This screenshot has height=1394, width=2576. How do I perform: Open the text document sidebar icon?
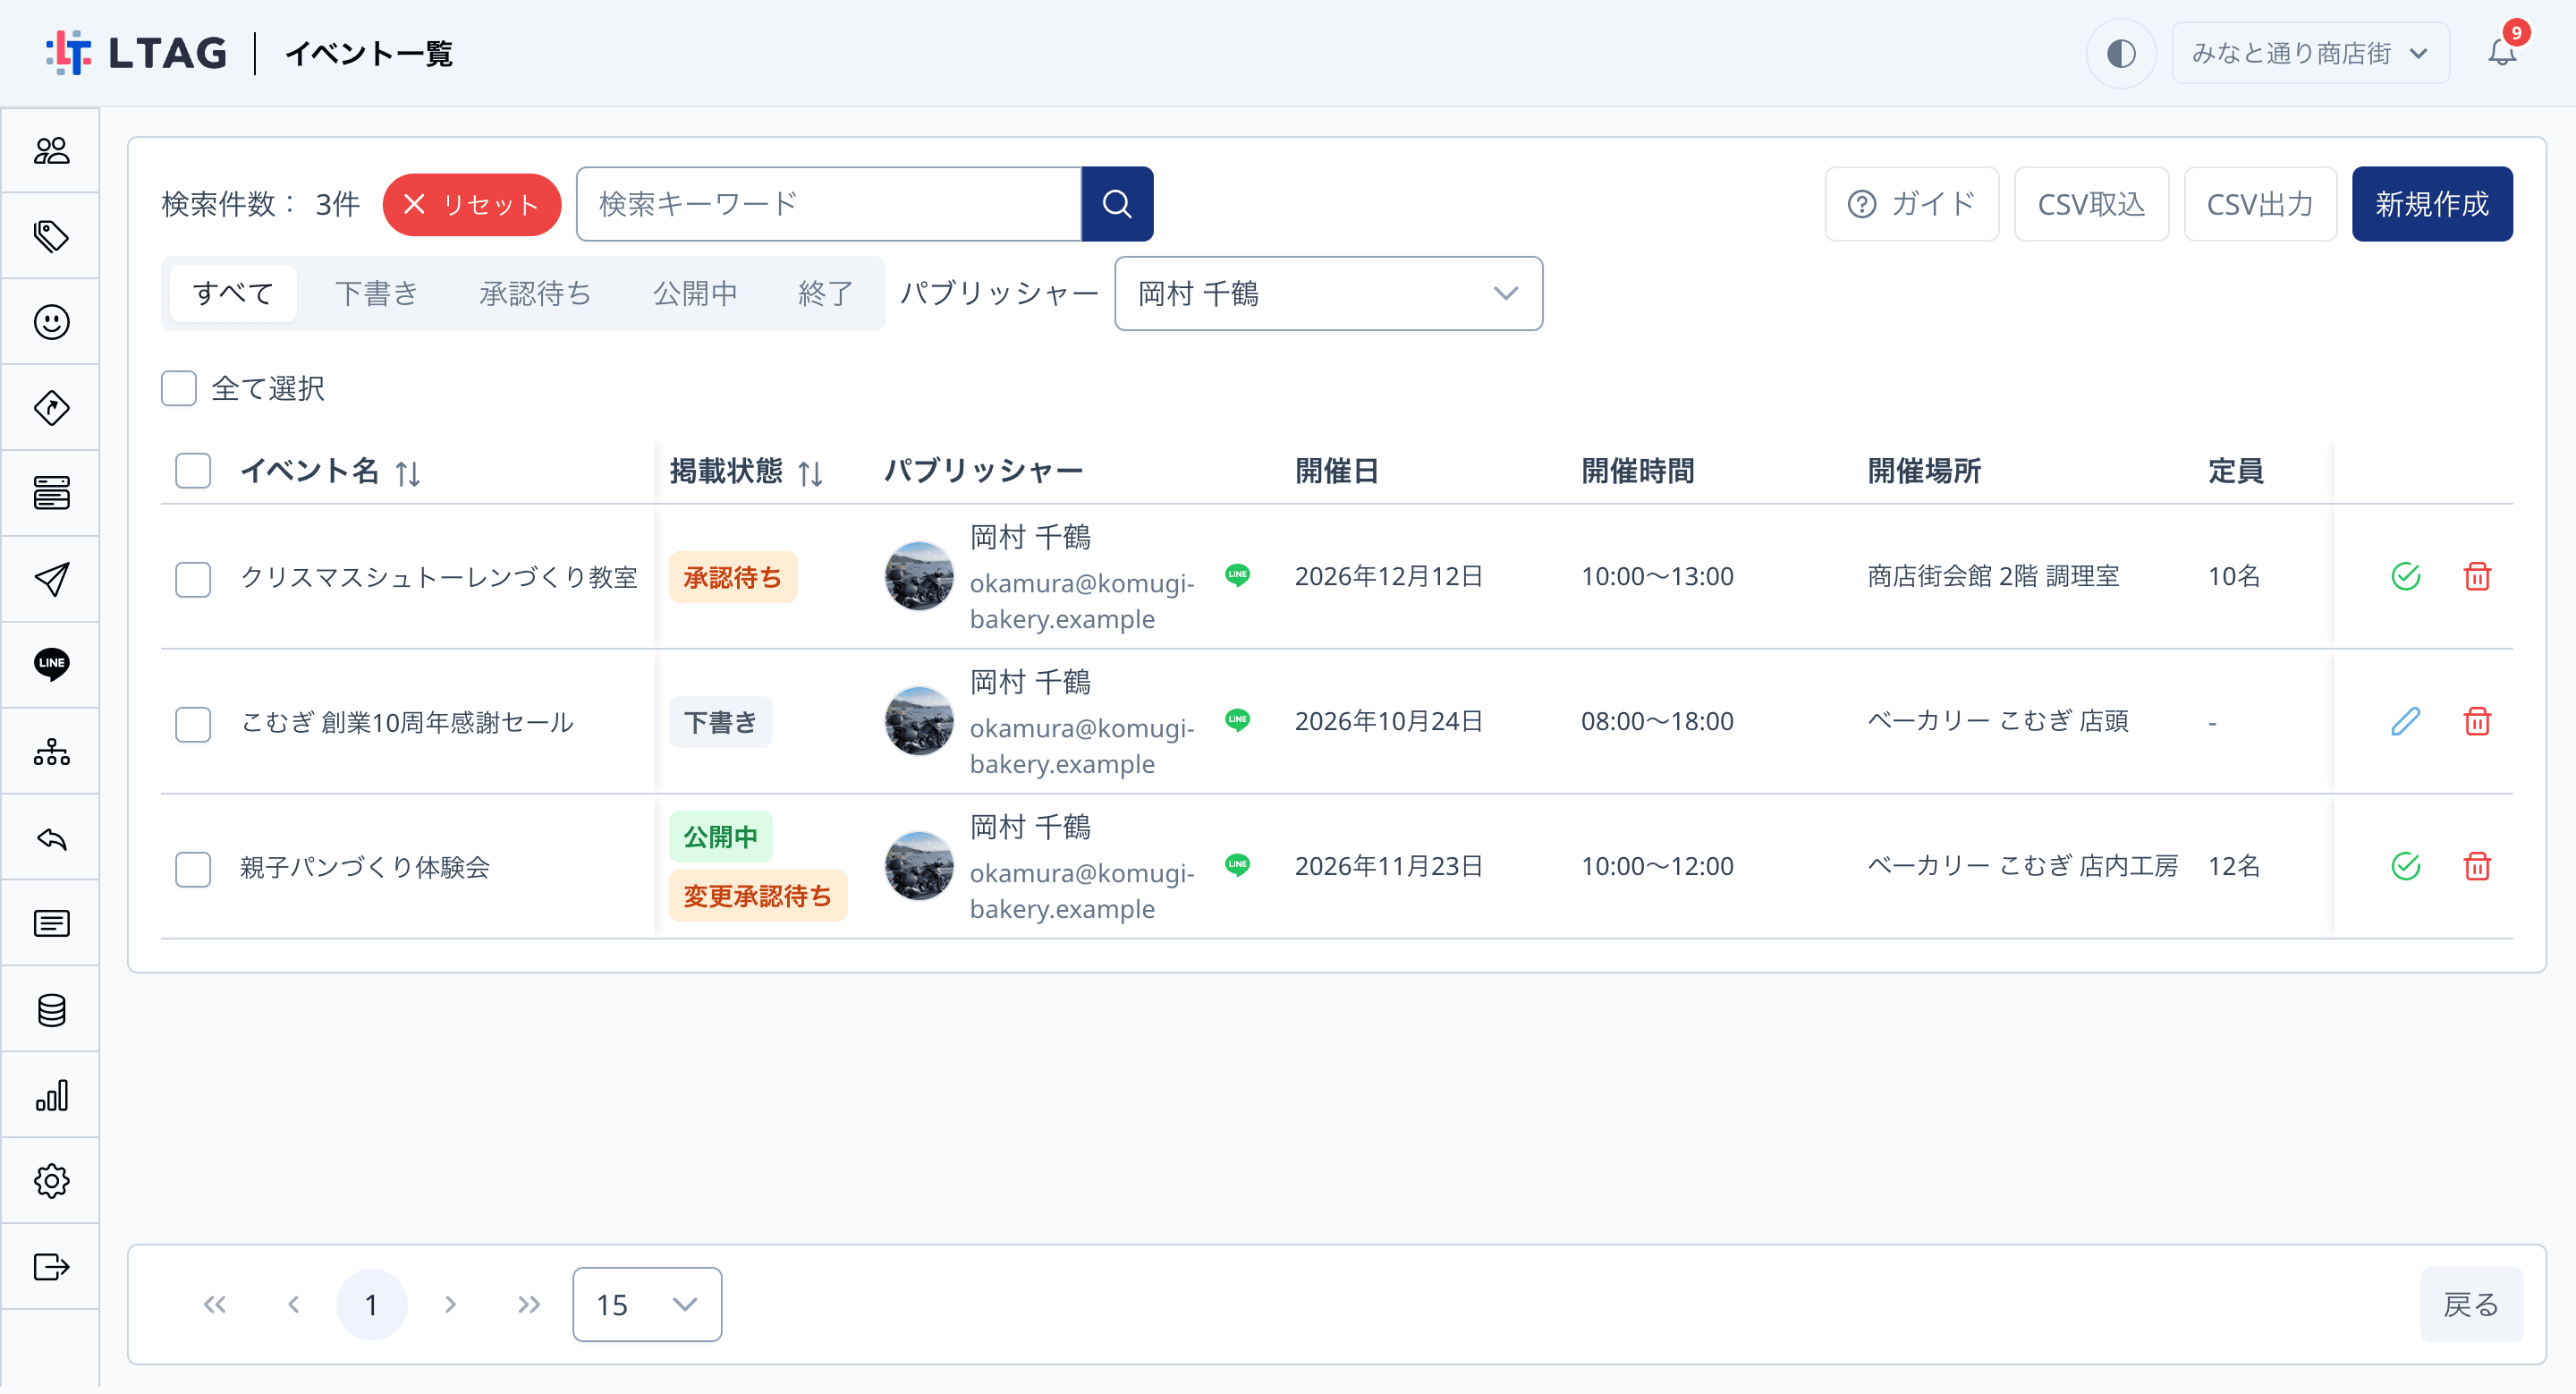click(x=51, y=923)
